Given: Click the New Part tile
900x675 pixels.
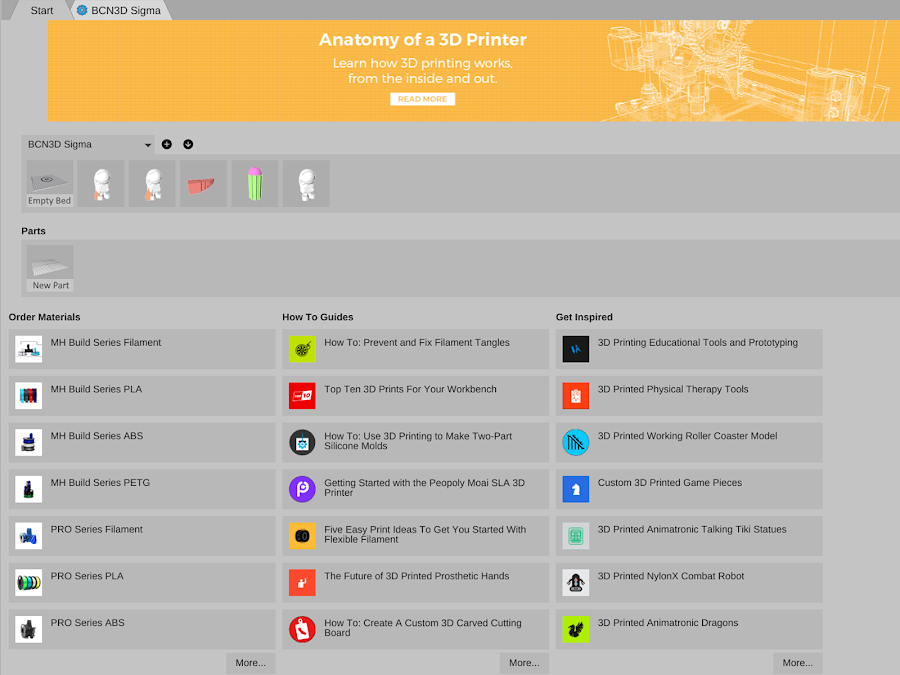Looking at the screenshot, I should click(x=50, y=269).
